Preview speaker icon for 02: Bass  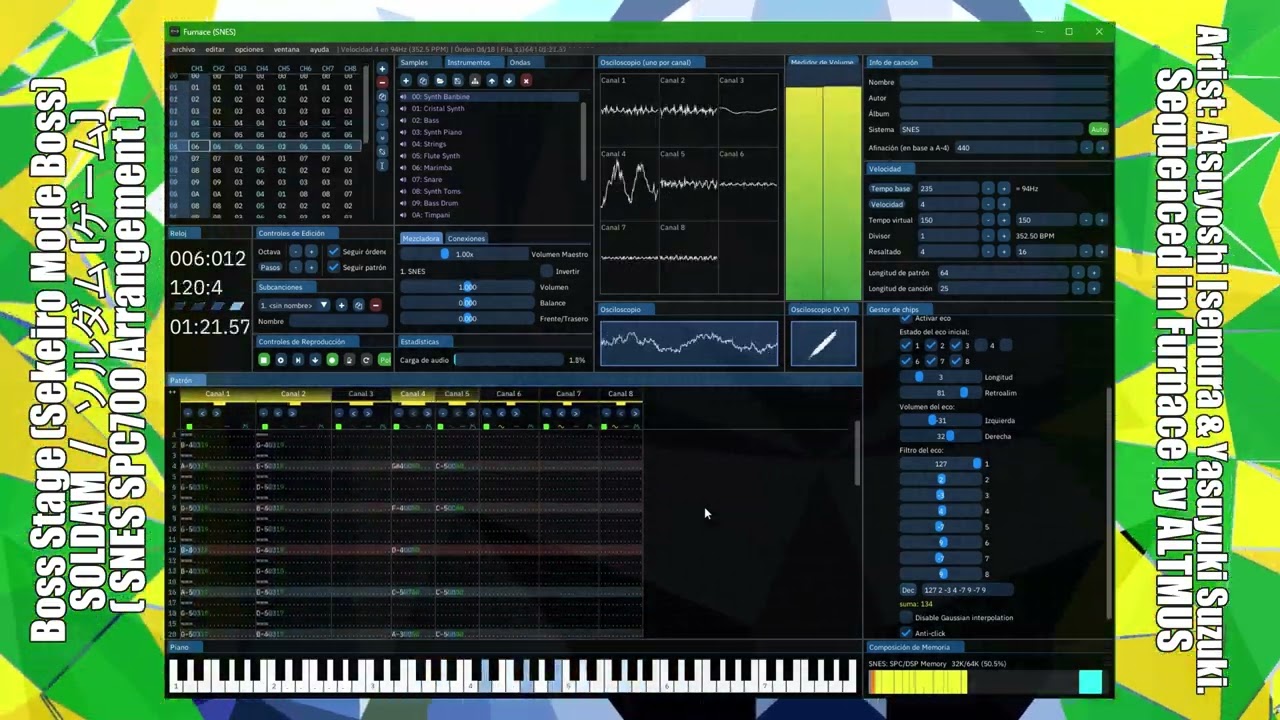[403, 120]
